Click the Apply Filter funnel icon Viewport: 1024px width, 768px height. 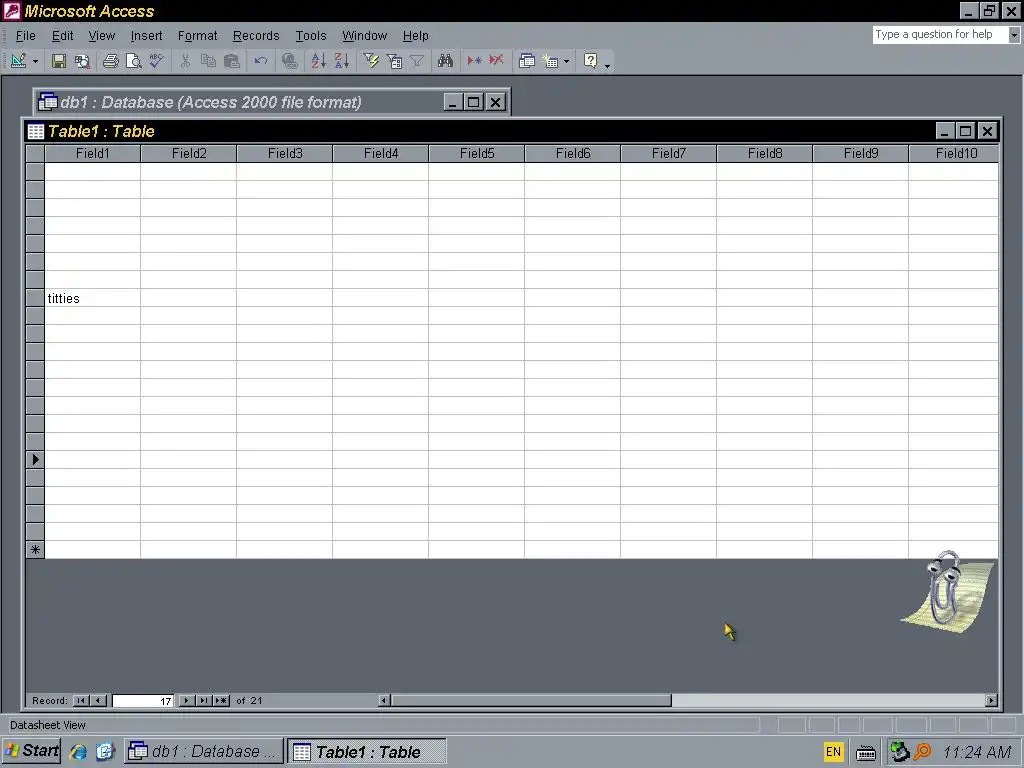tap(417, 61)
